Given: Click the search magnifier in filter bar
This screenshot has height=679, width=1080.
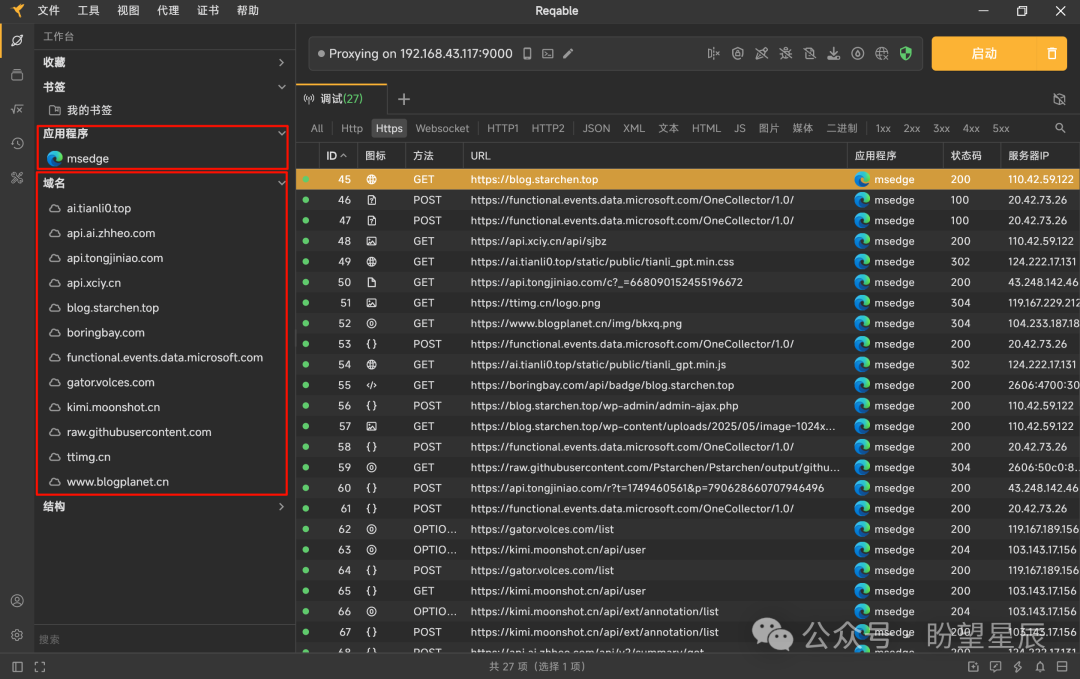Looking at the screenshot, I should [1060, 128].
